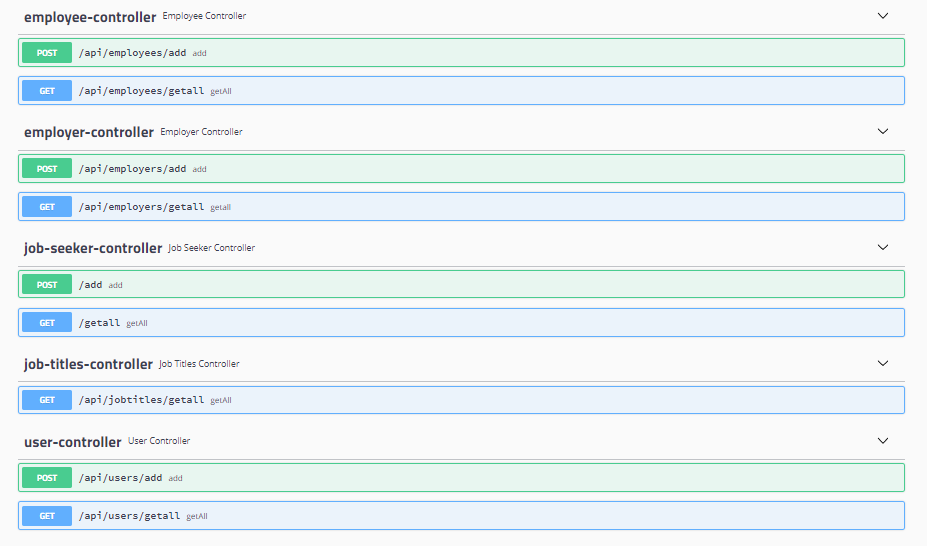Click POST badge for /api/users/add
The width and height of the screenshot is (927, 546).
click(x=47, y=477)
